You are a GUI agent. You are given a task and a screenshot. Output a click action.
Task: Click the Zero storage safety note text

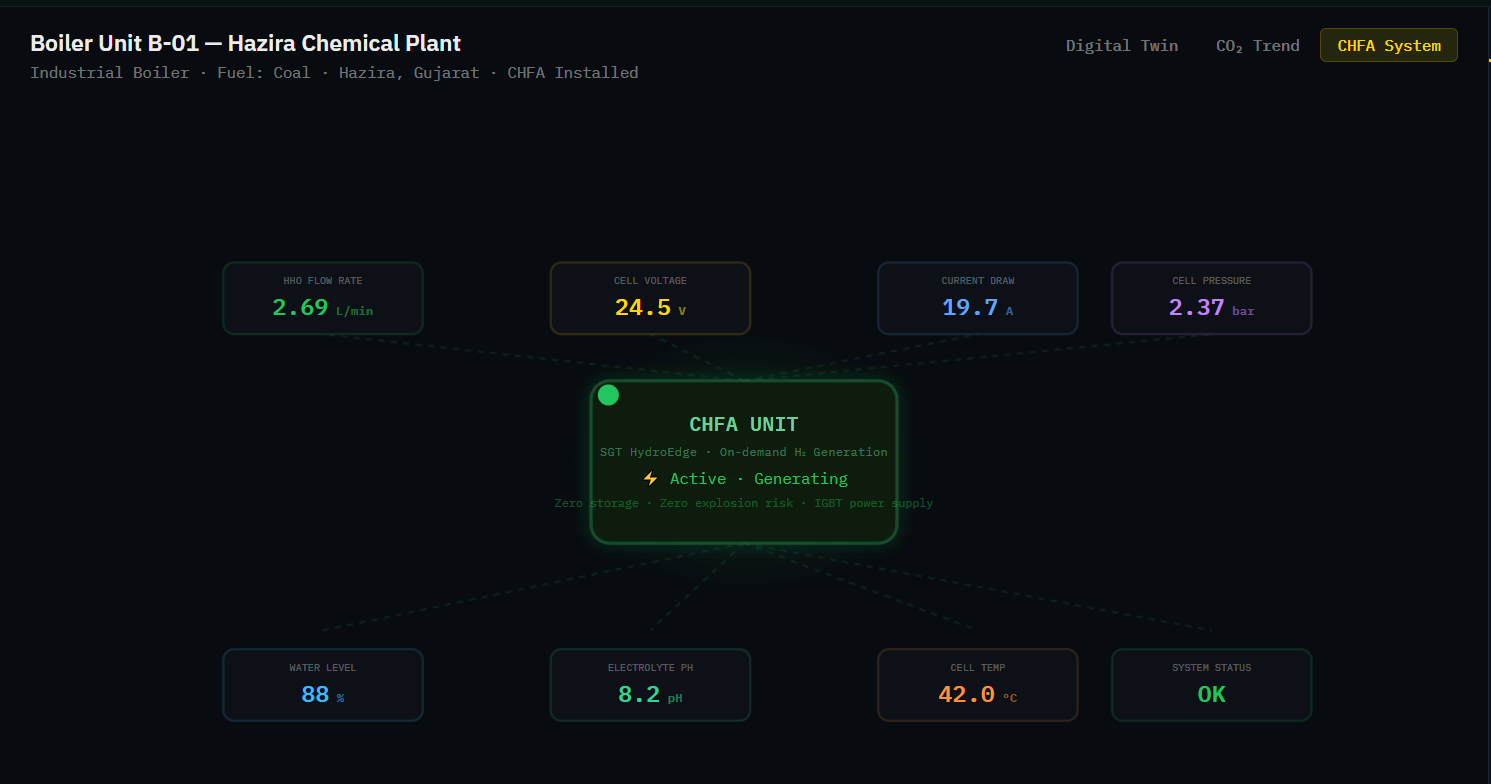click(x=743, y=503)
